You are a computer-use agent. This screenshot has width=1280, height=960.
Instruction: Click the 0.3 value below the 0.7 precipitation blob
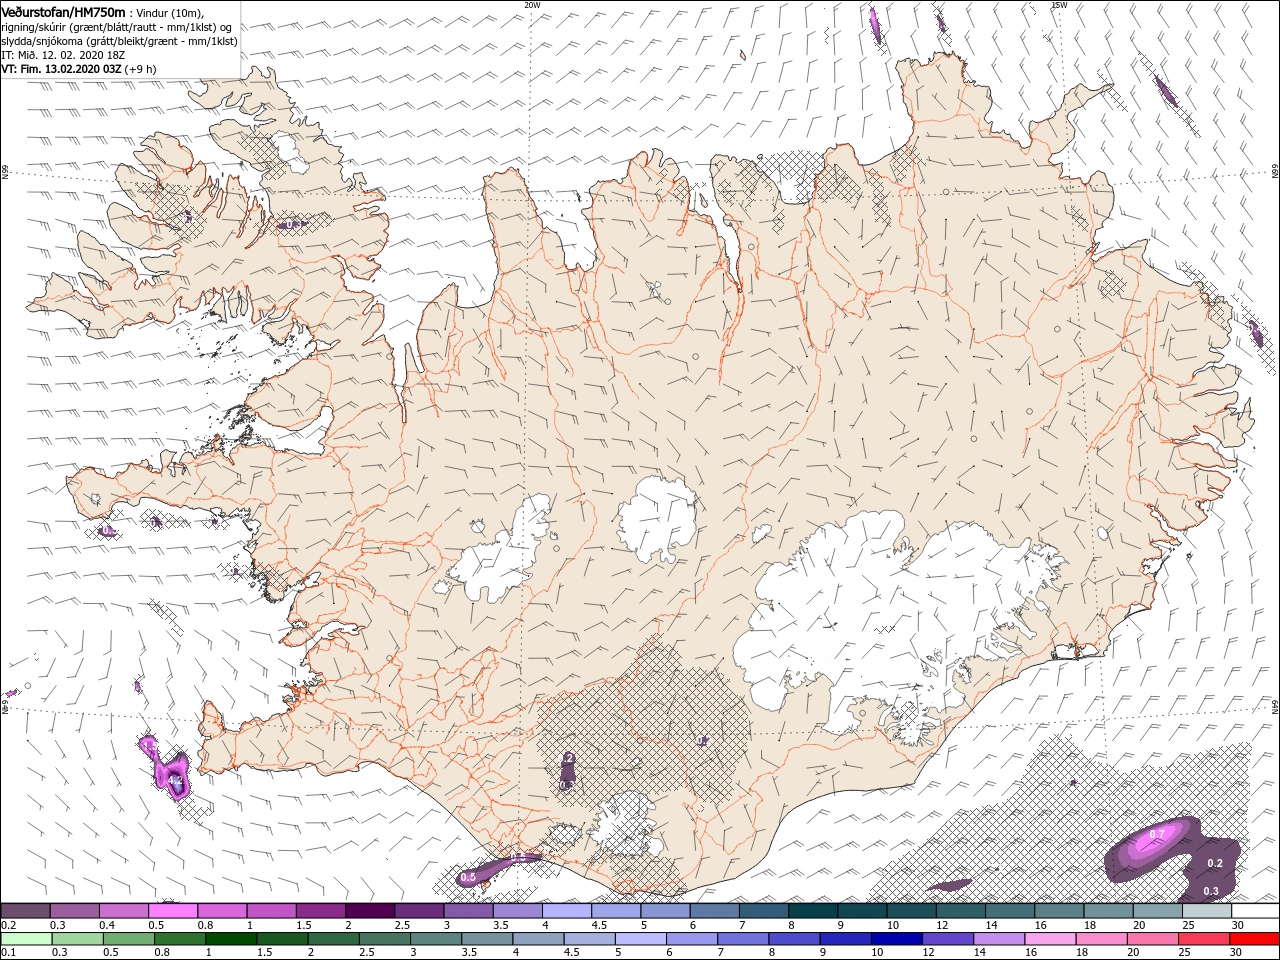coord(1211,891)
